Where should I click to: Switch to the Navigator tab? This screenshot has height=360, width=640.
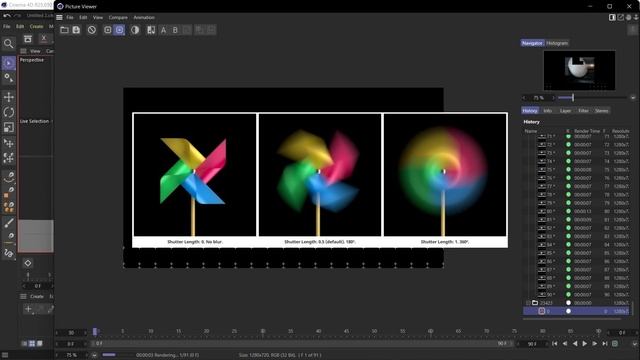coord(532,43)
